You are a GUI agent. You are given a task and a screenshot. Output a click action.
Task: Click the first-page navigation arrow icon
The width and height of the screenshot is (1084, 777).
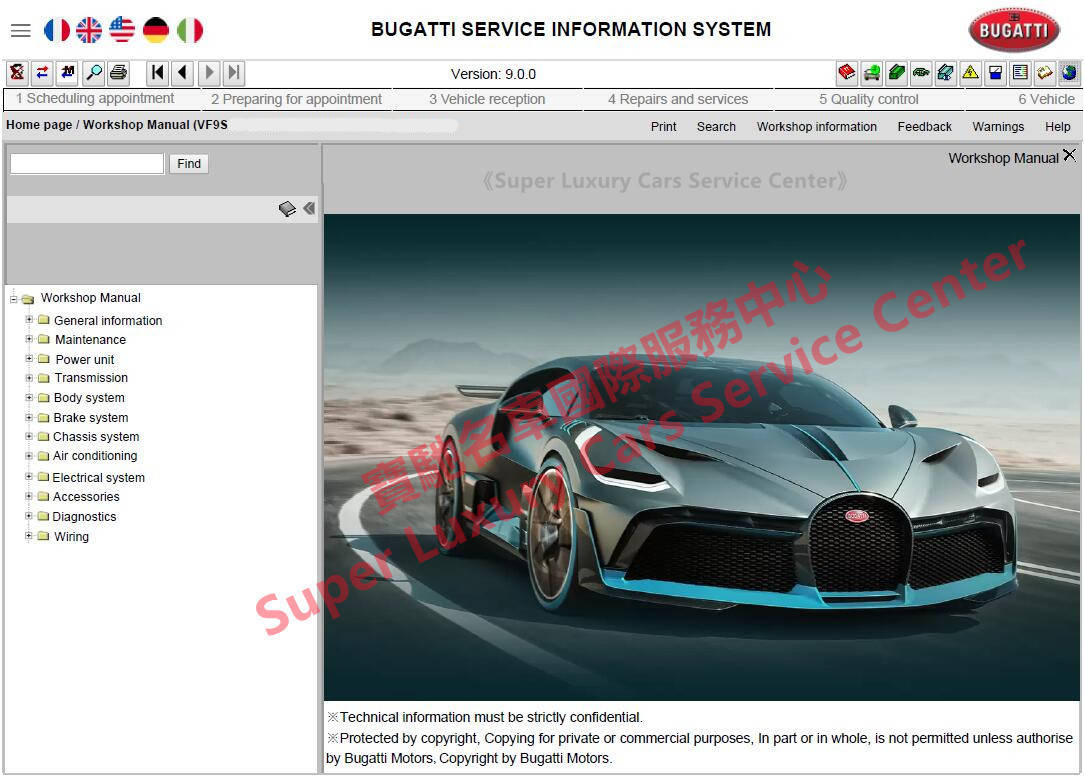[x=157, y=72]
